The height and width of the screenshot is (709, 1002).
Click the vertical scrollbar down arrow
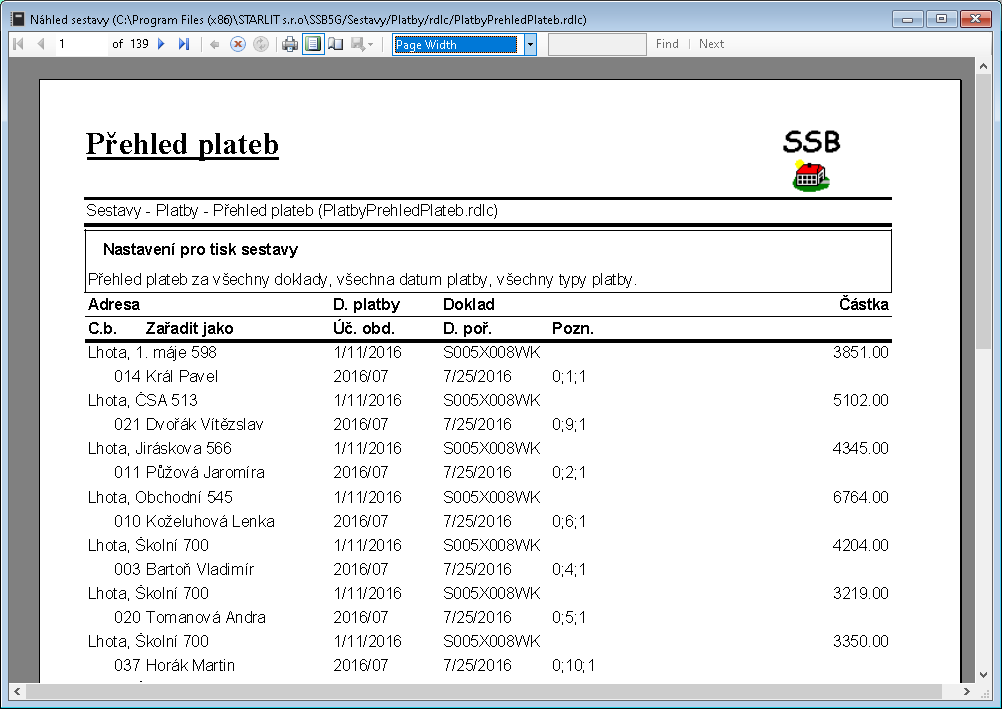click(x=983, y=673)
